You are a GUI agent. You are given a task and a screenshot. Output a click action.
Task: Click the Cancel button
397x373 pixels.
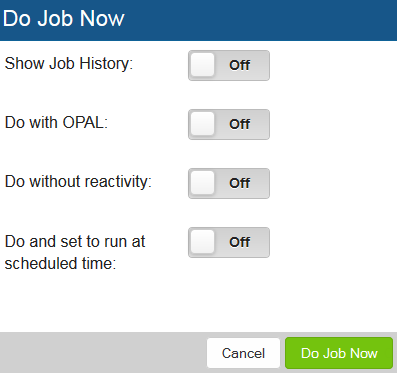pyautogui.click(x=243, y=353)
